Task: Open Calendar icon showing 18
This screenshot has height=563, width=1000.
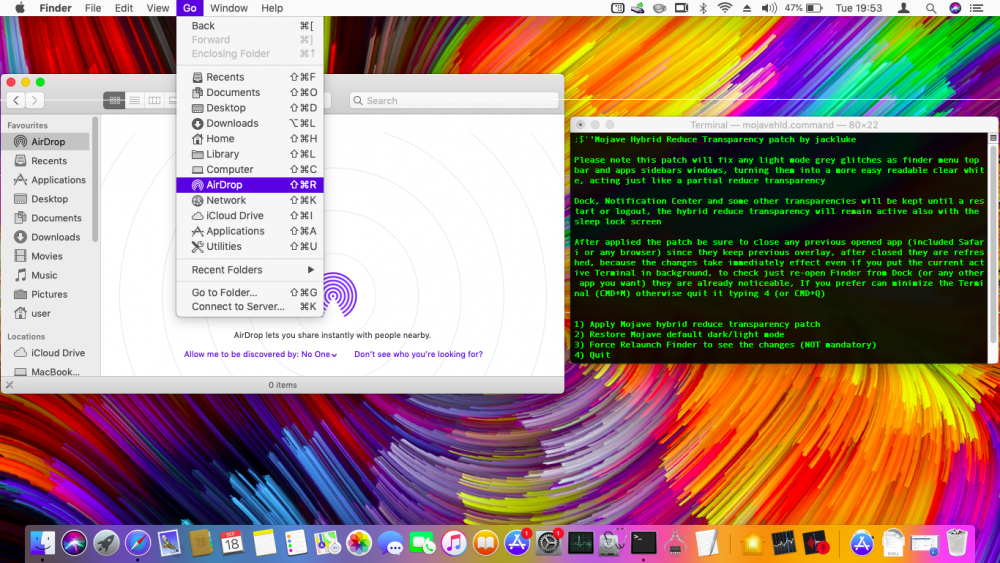Action: click(x=232, y=543)
